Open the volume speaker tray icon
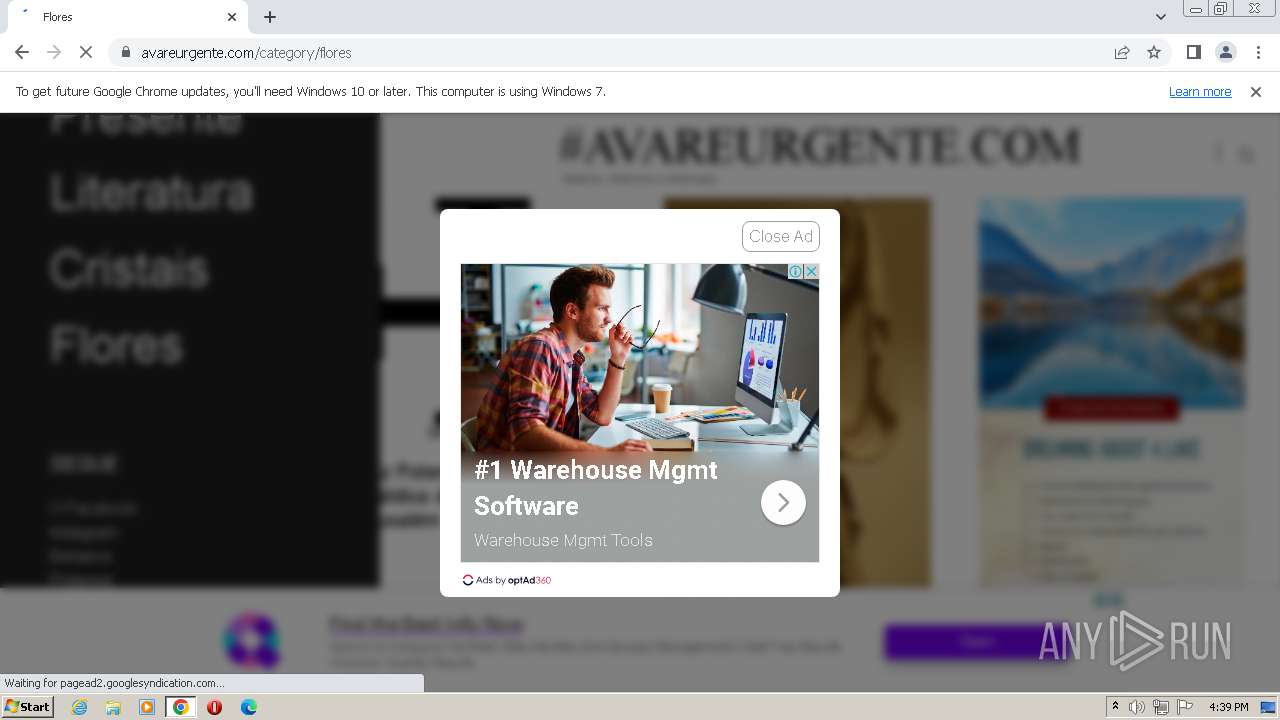 (x=1137, y=707)
